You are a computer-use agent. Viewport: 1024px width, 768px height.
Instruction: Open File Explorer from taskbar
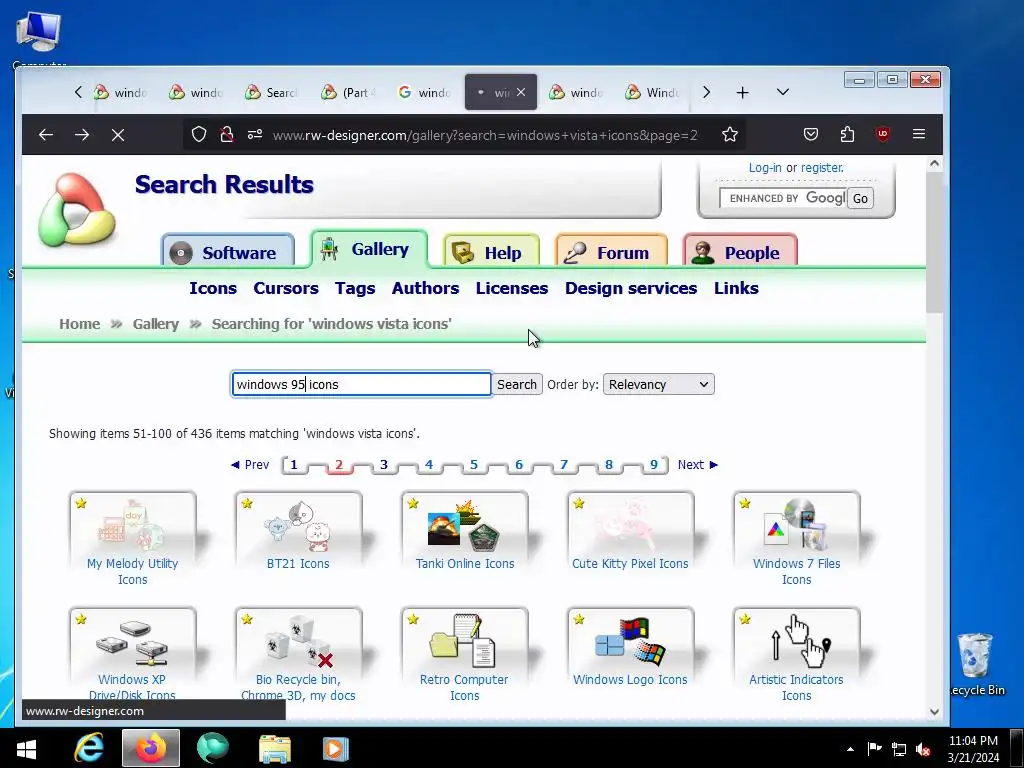275,748
